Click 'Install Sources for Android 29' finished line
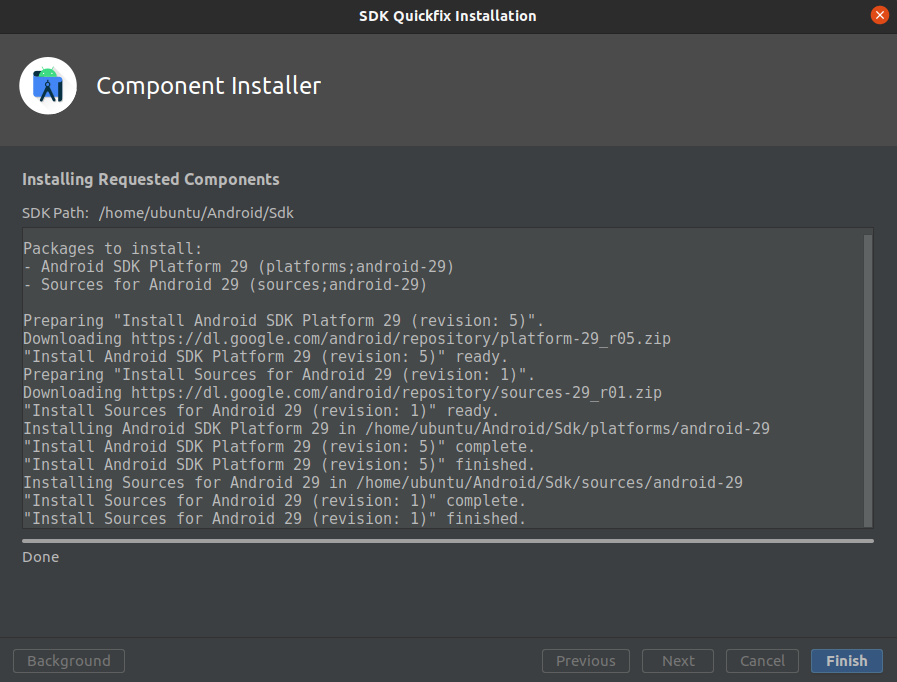 click(x=274, y=519)
